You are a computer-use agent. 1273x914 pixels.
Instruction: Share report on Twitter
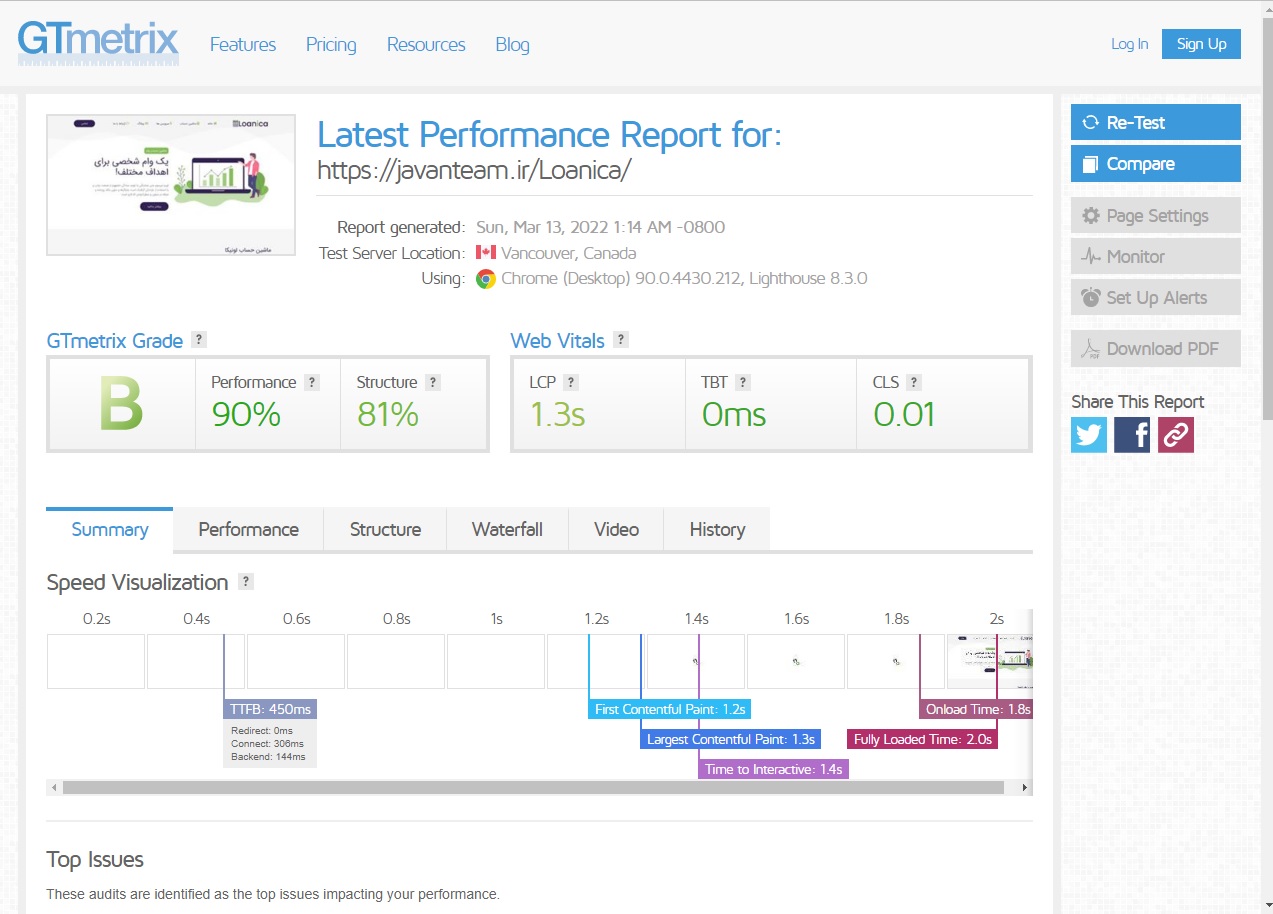pyautogui.click(x=1089, y=435)
